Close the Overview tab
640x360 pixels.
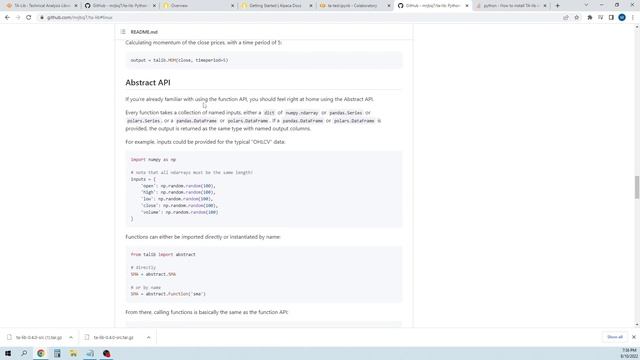232,6
